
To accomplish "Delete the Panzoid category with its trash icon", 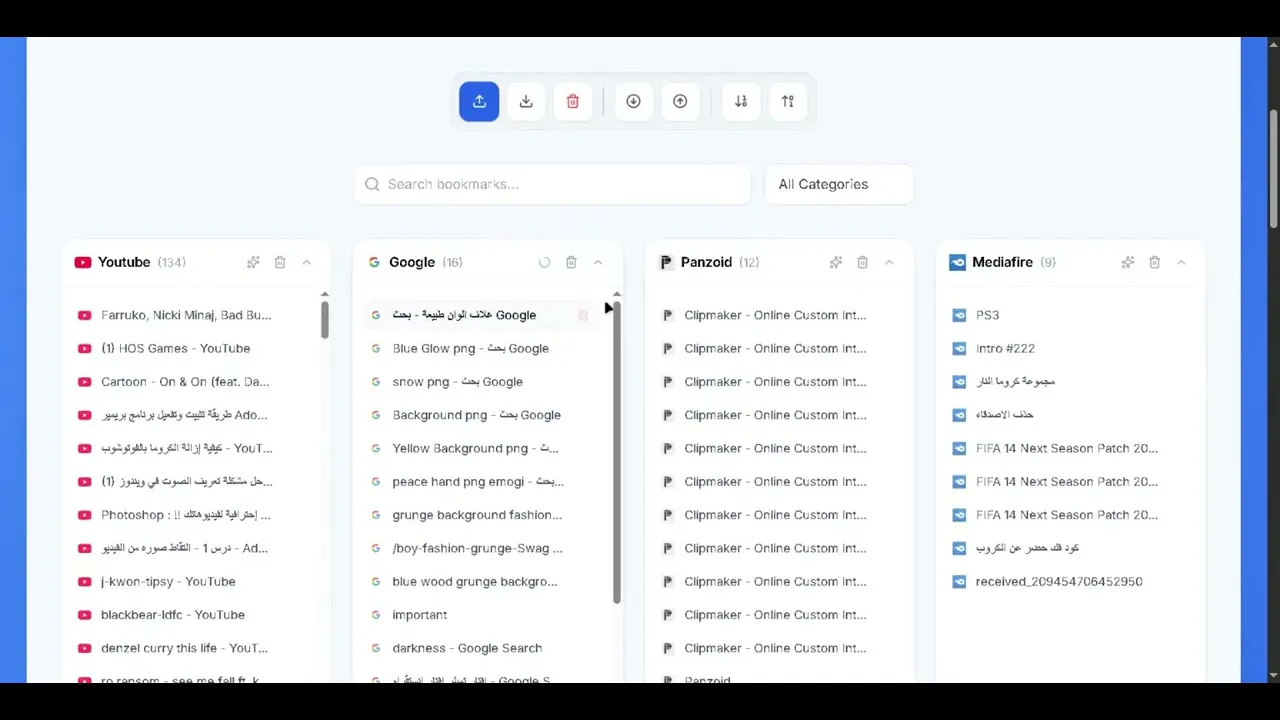I will [x=862, y=262].
